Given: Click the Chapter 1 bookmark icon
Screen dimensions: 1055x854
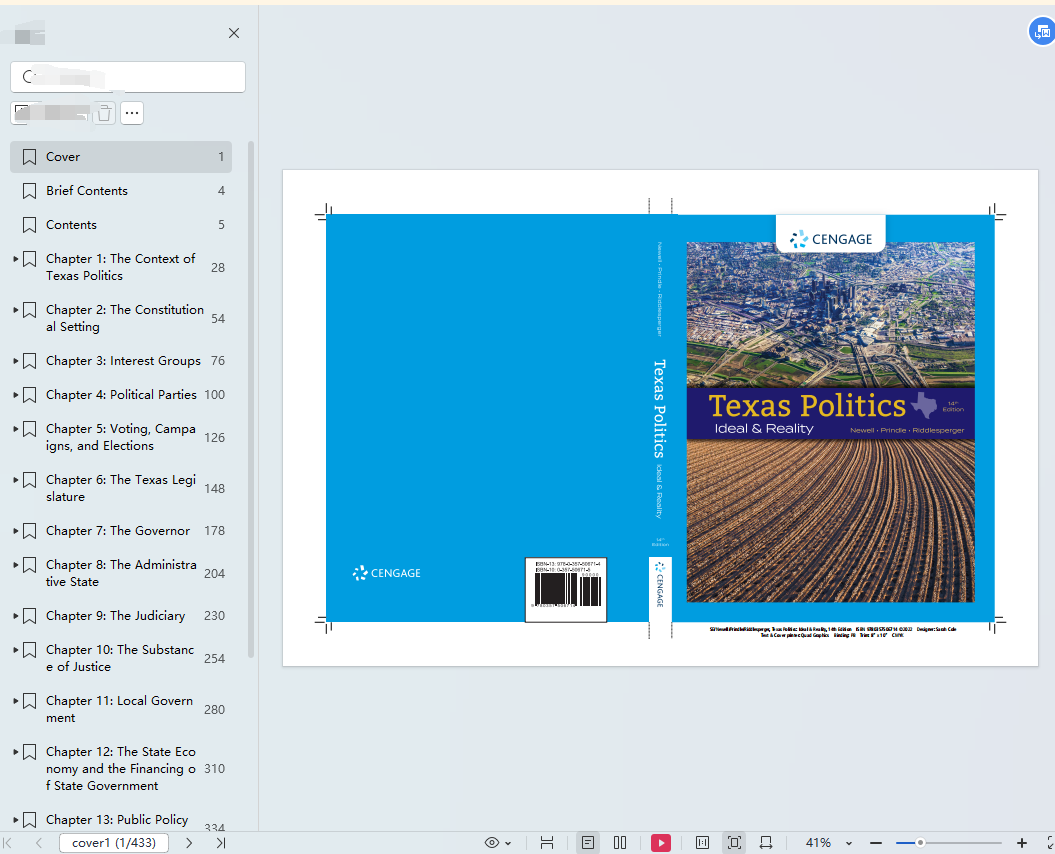Looking at the screenshot, I should pyautogui.click(x=30, y=259).
